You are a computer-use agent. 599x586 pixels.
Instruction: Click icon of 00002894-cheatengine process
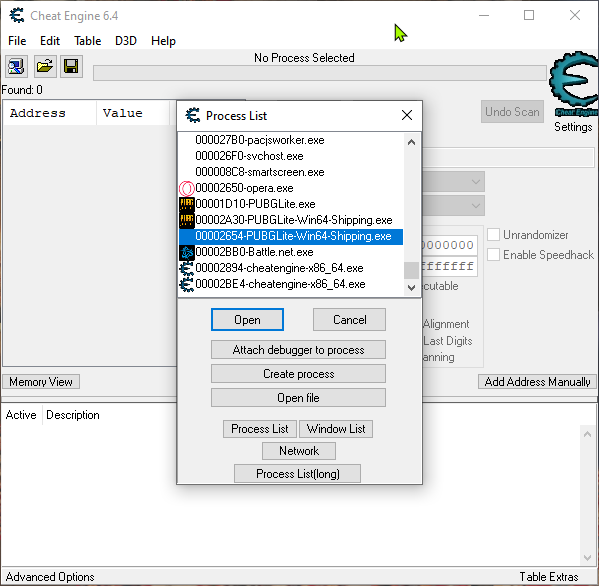click(x=186, y=268)
